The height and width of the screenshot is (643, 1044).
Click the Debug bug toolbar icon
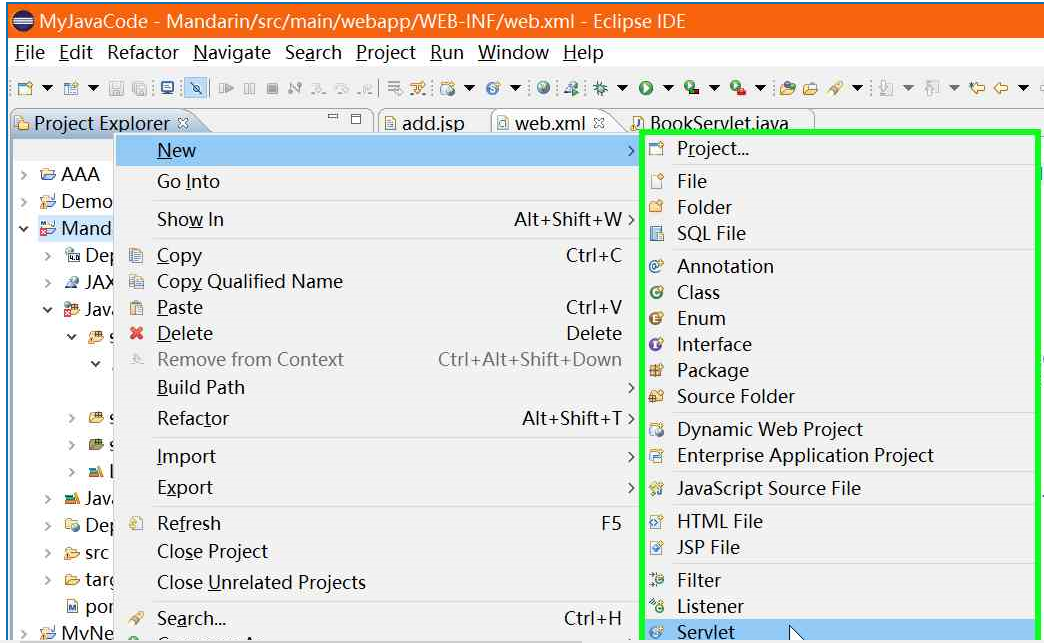(601, 88)
